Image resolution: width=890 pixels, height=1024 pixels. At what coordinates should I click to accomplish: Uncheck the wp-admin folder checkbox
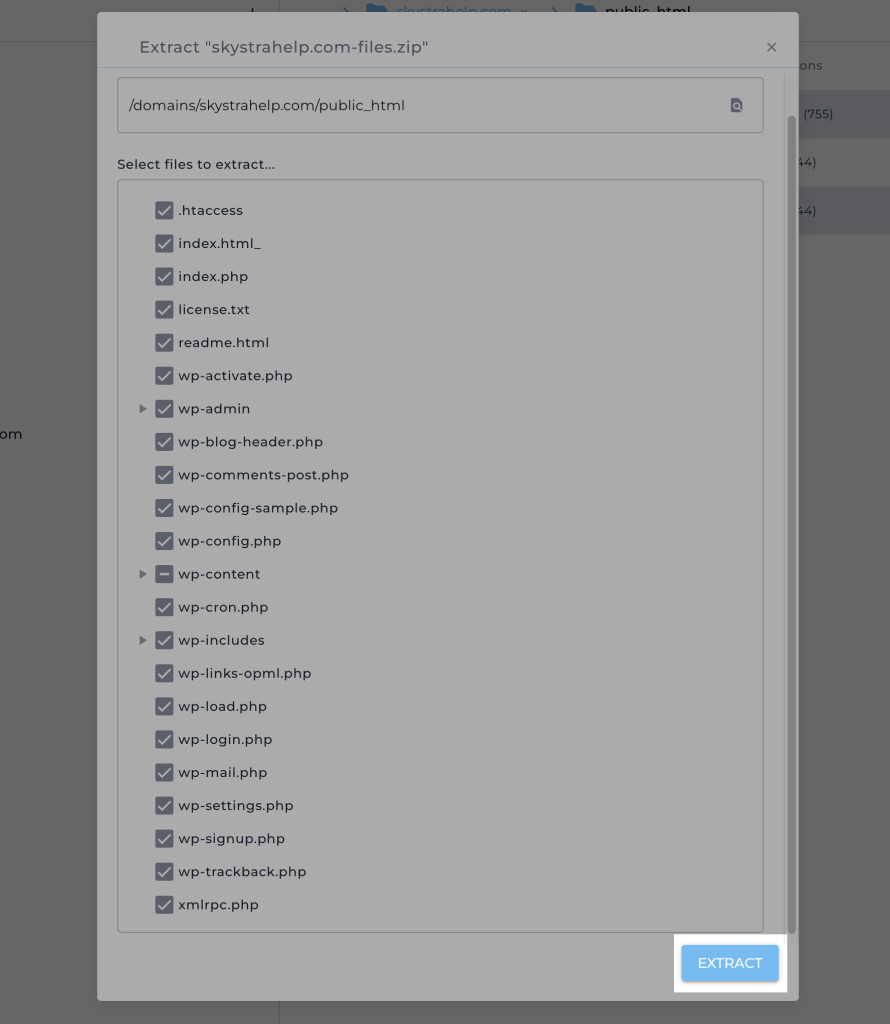coord(165,409)
